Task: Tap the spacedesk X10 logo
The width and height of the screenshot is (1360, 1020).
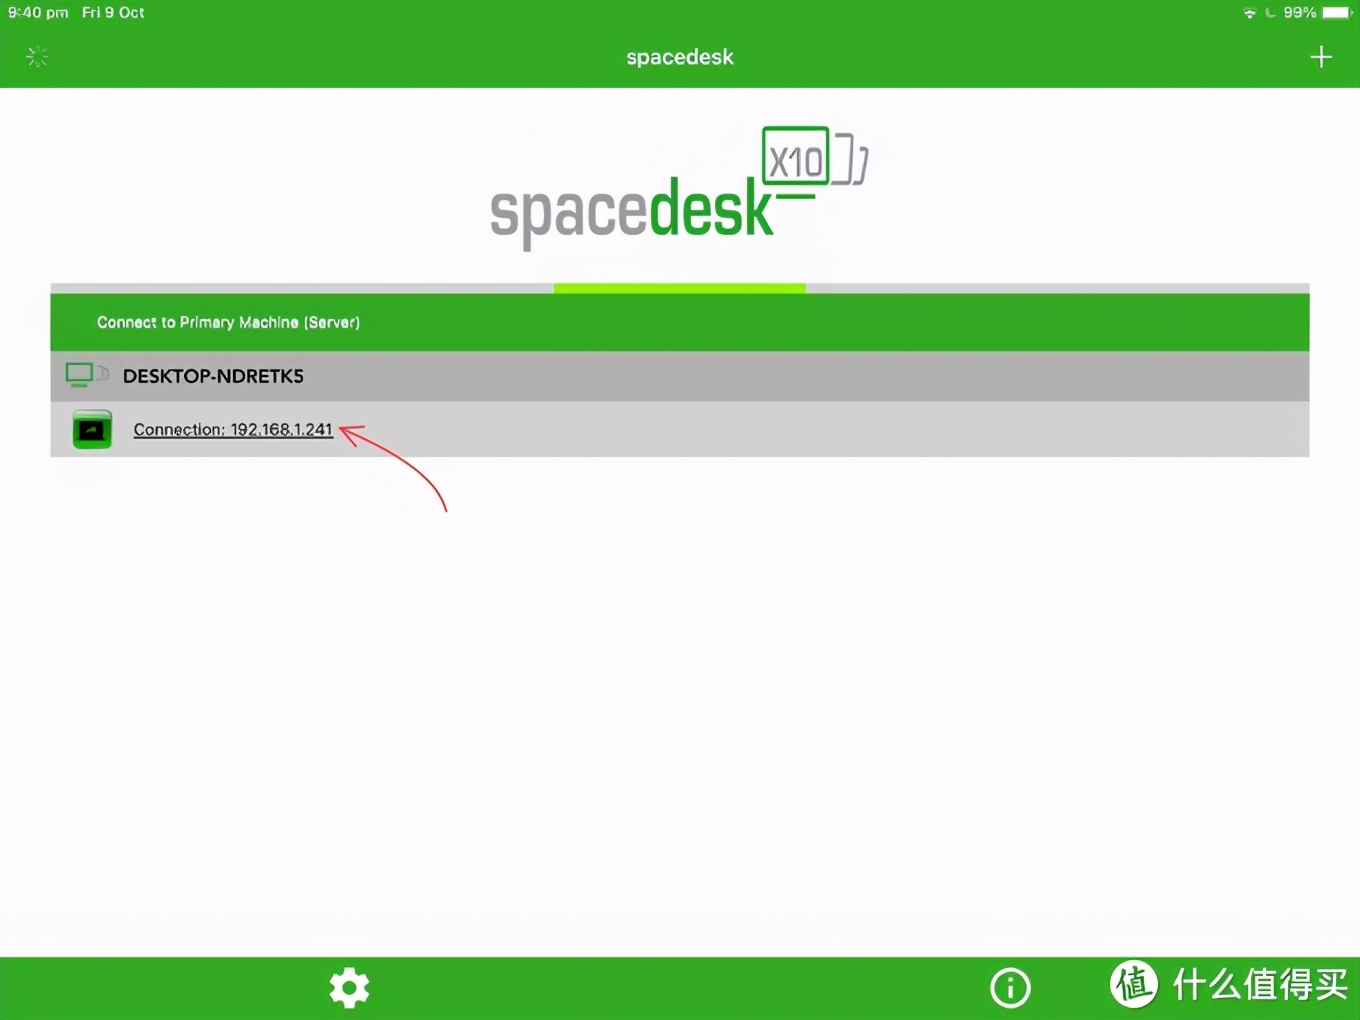Action: click(680, 188)
